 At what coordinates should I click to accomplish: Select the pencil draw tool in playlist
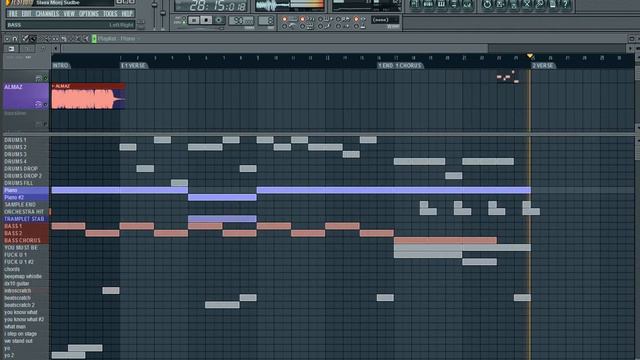[26, 39]
